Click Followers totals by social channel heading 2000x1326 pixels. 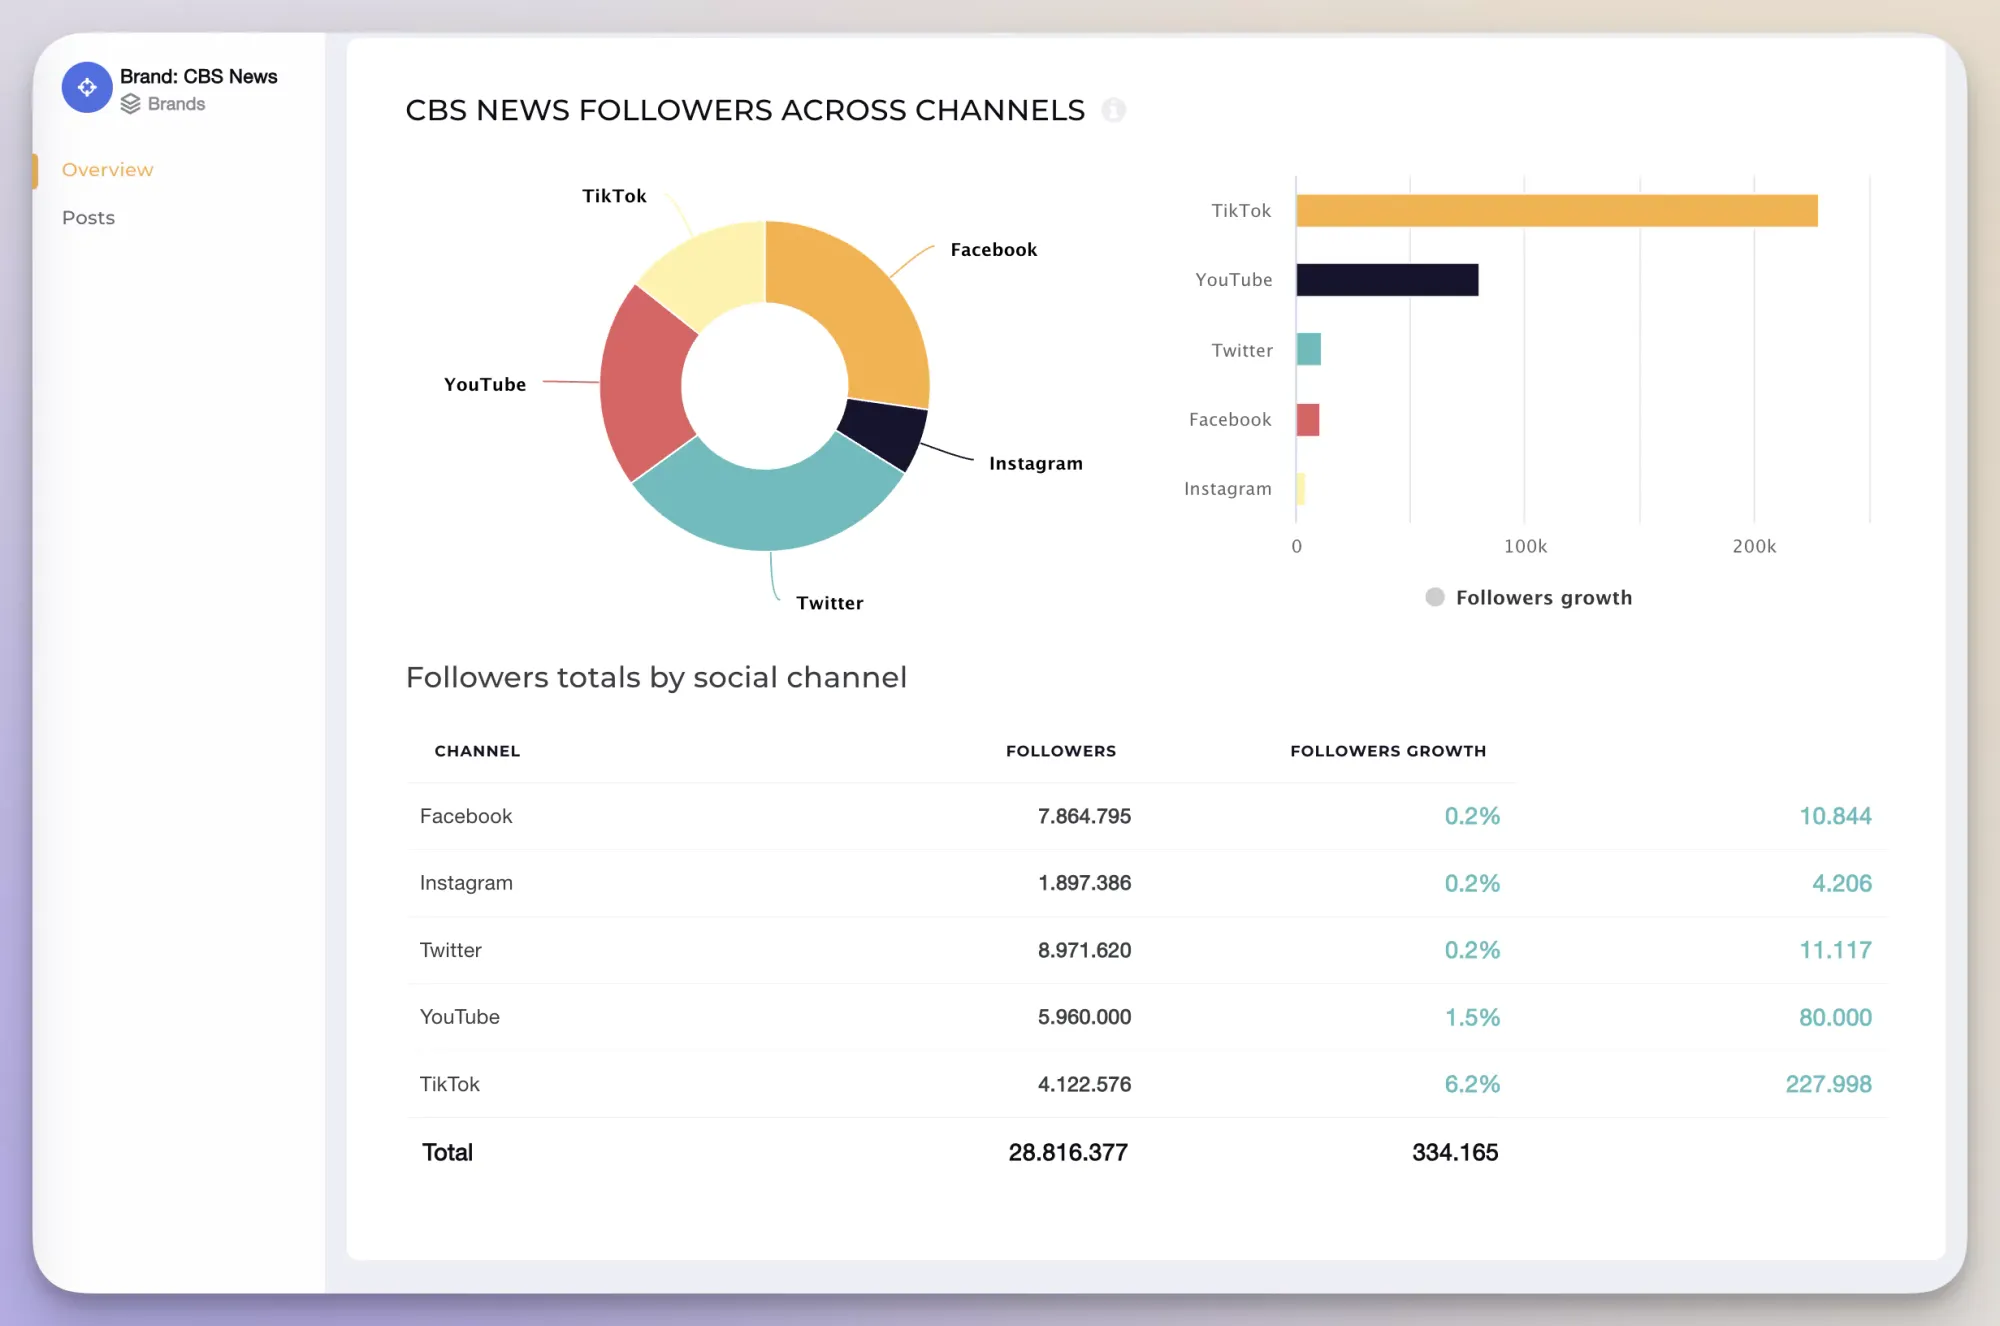point(656,678)
